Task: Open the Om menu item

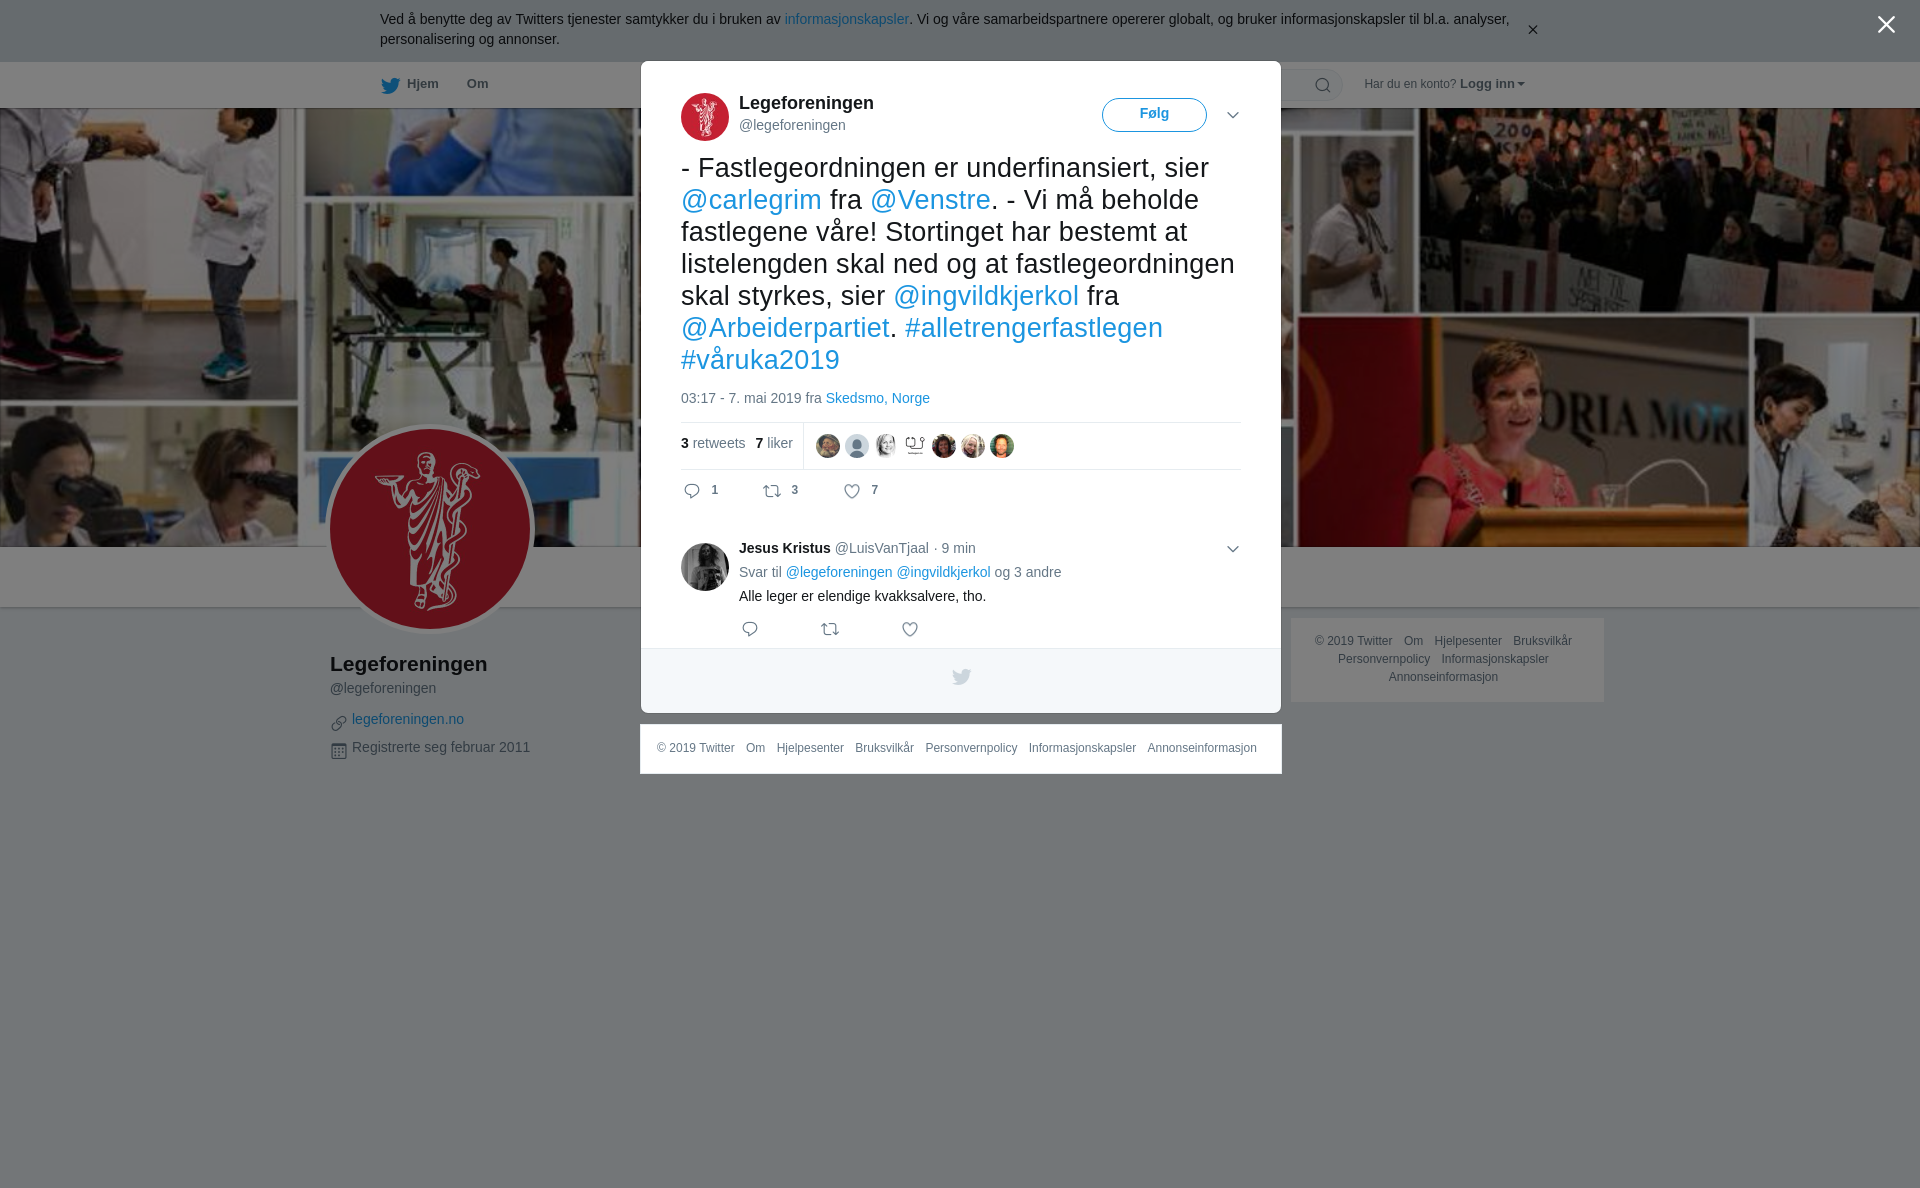Action: click(477, 84)
